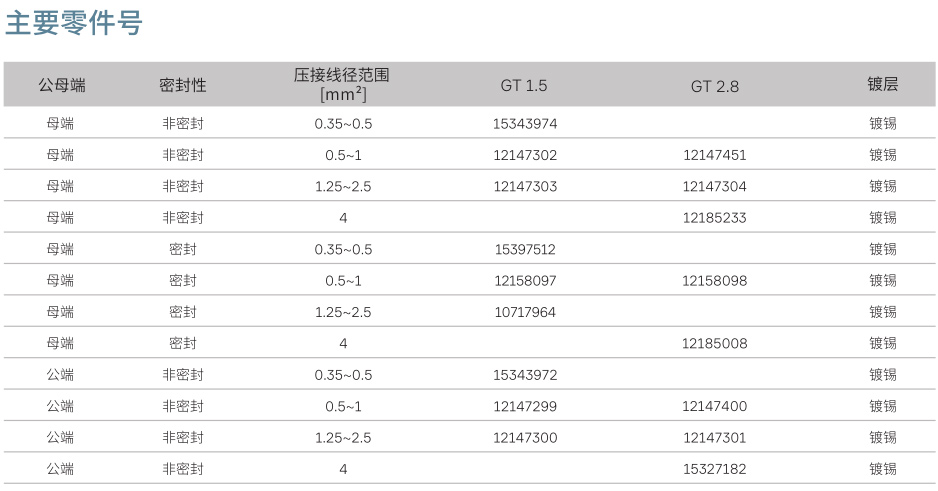Image resolution: width=938 pixels, height=491 pixels.
Task: Click the 密封性 column header
Action: 182,85
